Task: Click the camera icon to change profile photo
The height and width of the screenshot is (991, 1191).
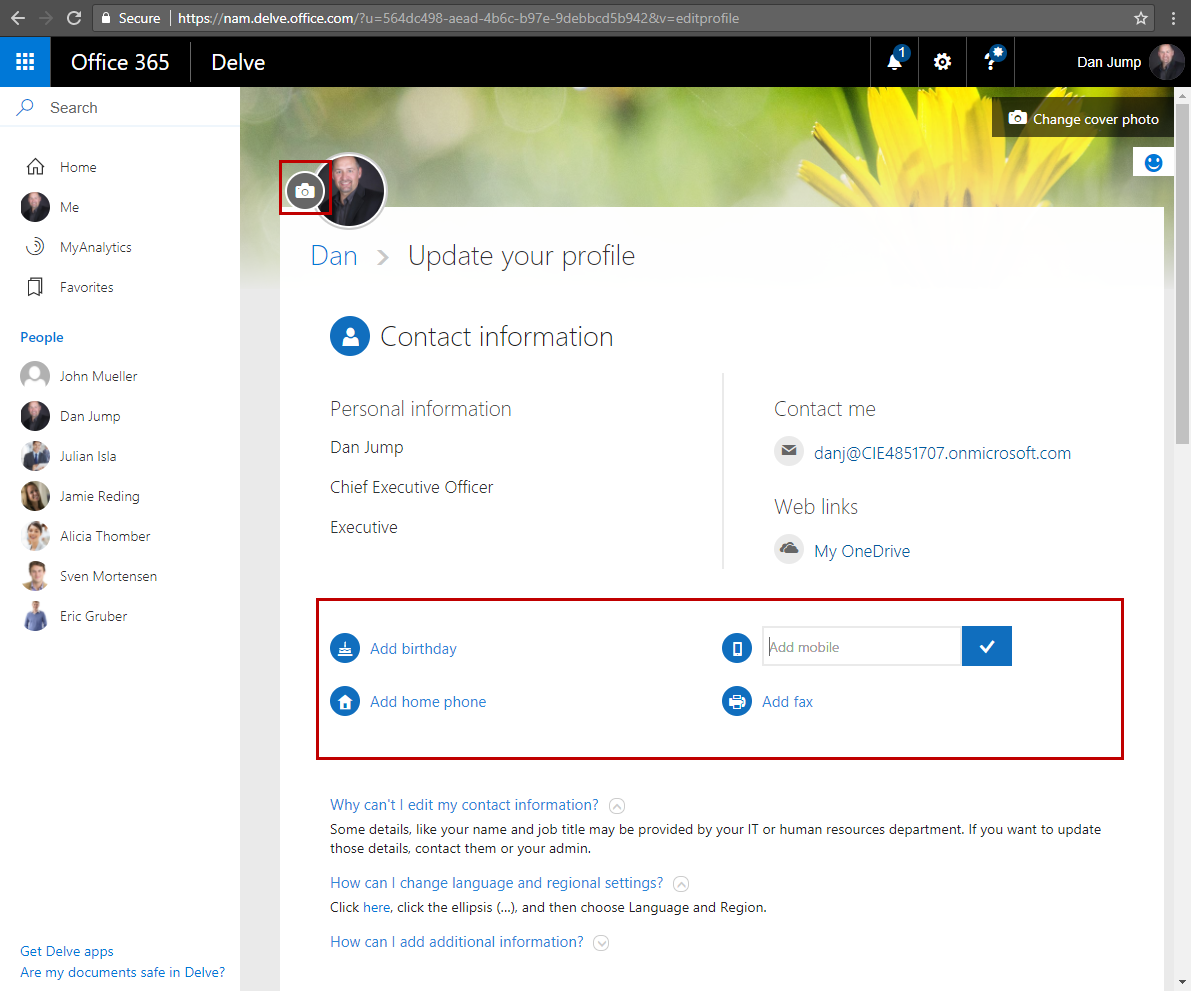Action: click(305, 191)
